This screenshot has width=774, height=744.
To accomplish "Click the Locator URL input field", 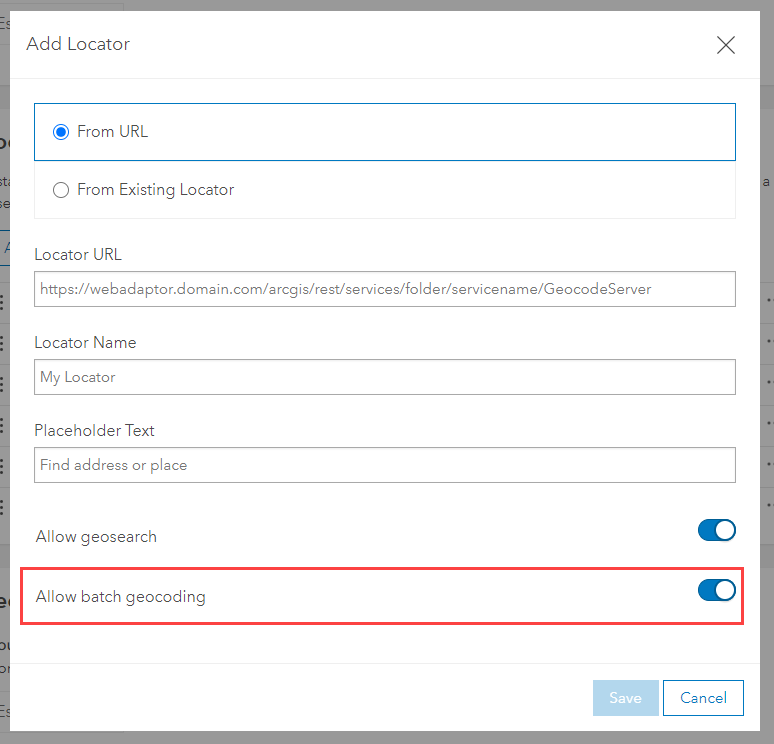I will [385, 289].
